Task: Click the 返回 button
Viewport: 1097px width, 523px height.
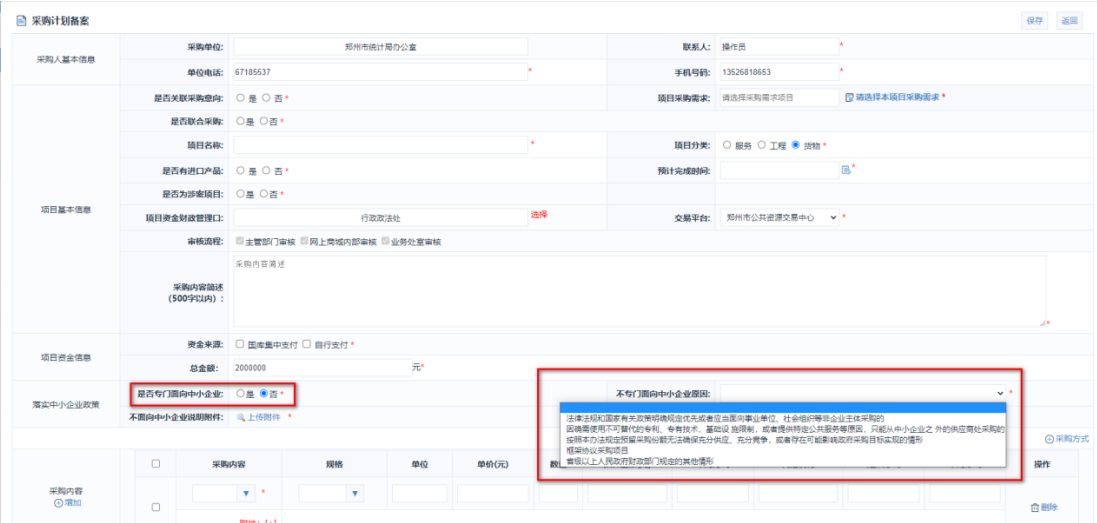Action: (1069, 20)
